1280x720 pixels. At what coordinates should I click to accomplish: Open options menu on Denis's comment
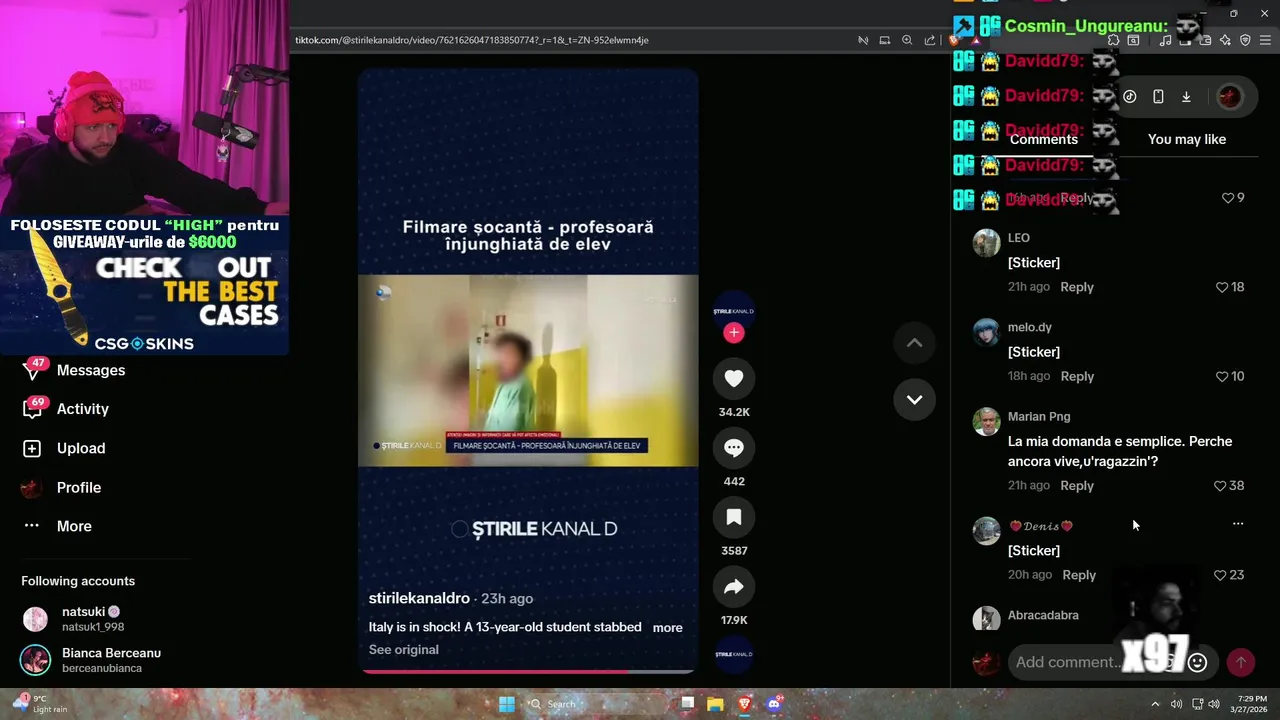[1238, 524]
